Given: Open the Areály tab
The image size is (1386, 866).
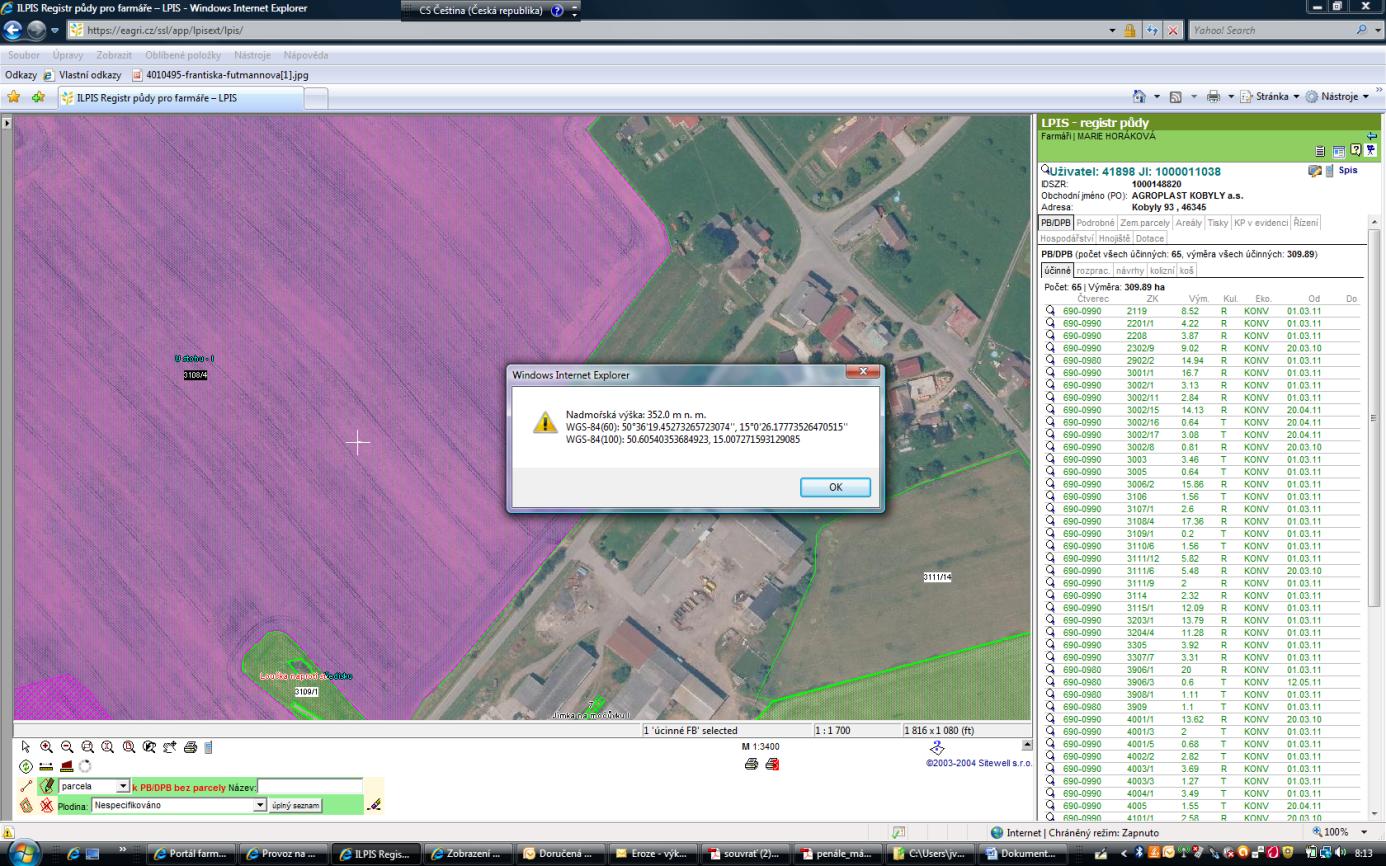Looking at the screenshot, I should pyautogui.click(x=1189, y=223).
